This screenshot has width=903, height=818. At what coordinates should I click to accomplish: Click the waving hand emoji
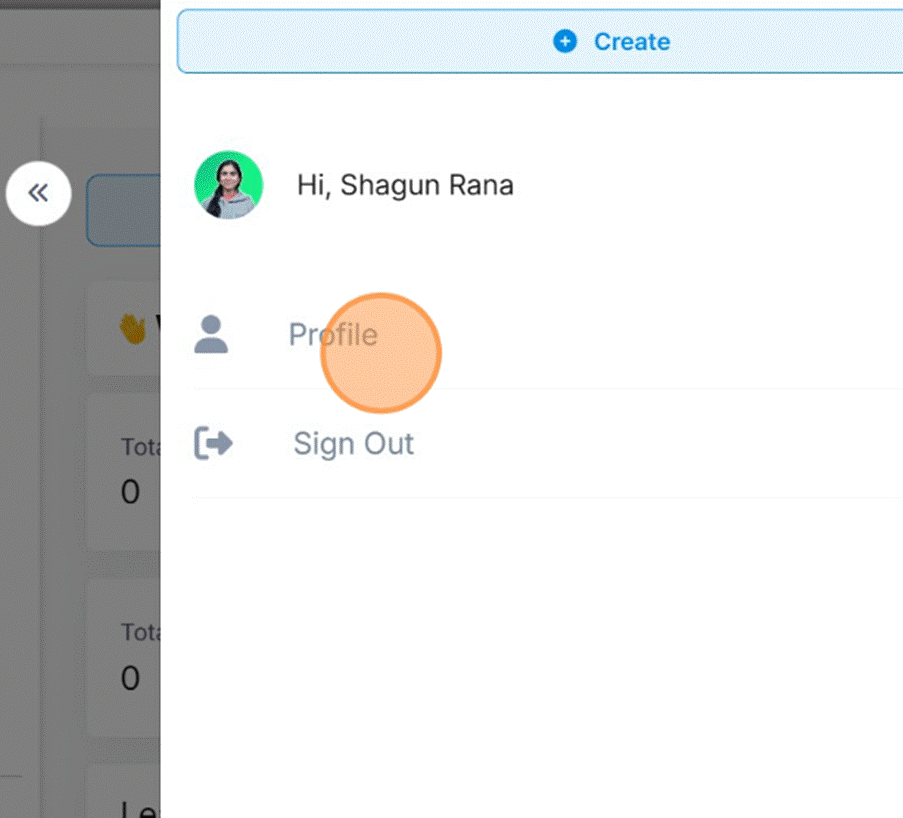[x=133, y=328]
